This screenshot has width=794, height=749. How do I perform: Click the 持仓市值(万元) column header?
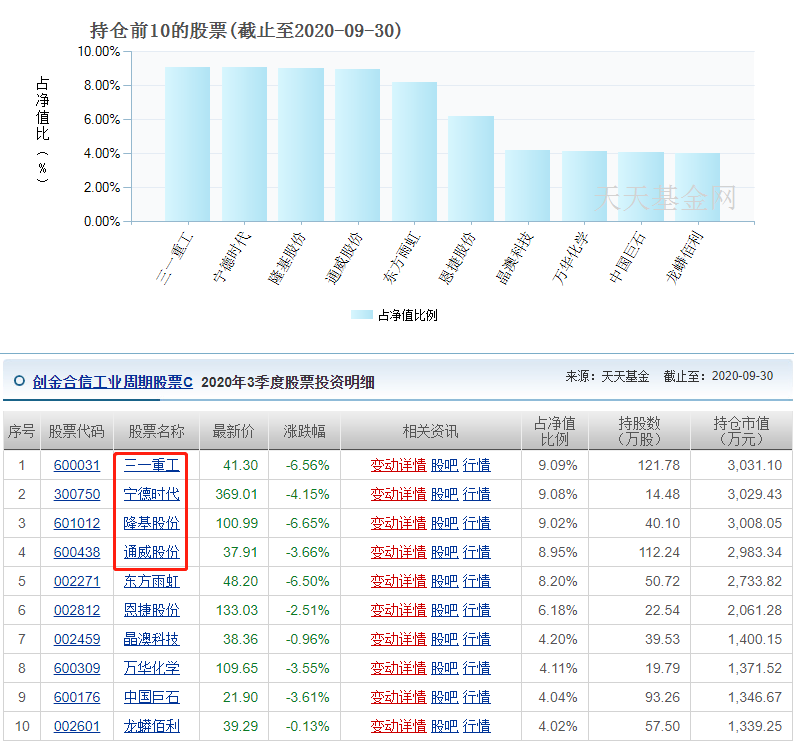(x=741, y=431)
